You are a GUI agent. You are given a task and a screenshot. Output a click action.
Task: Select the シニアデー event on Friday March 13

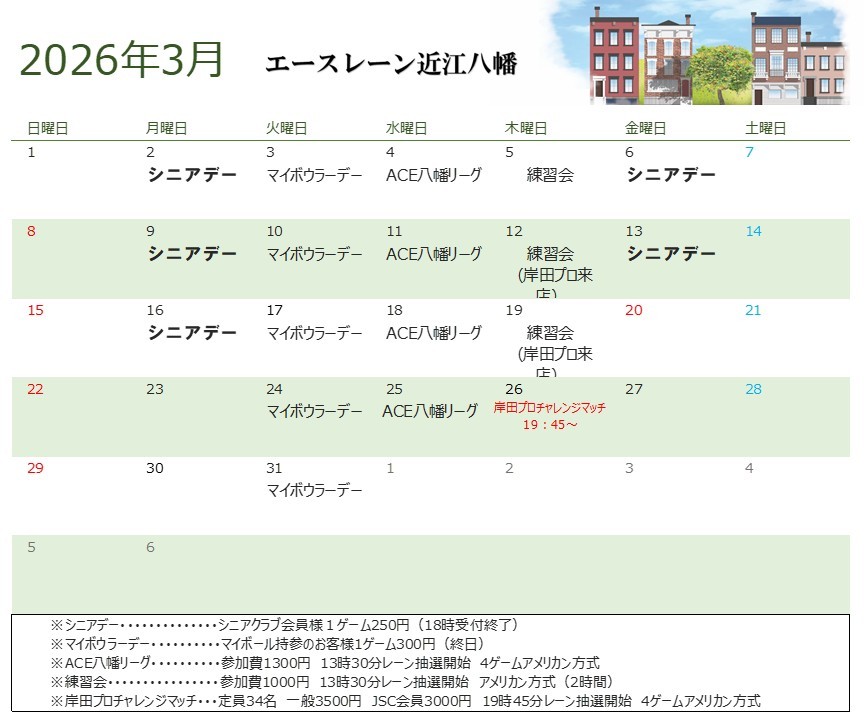click(x=671, y=254)
